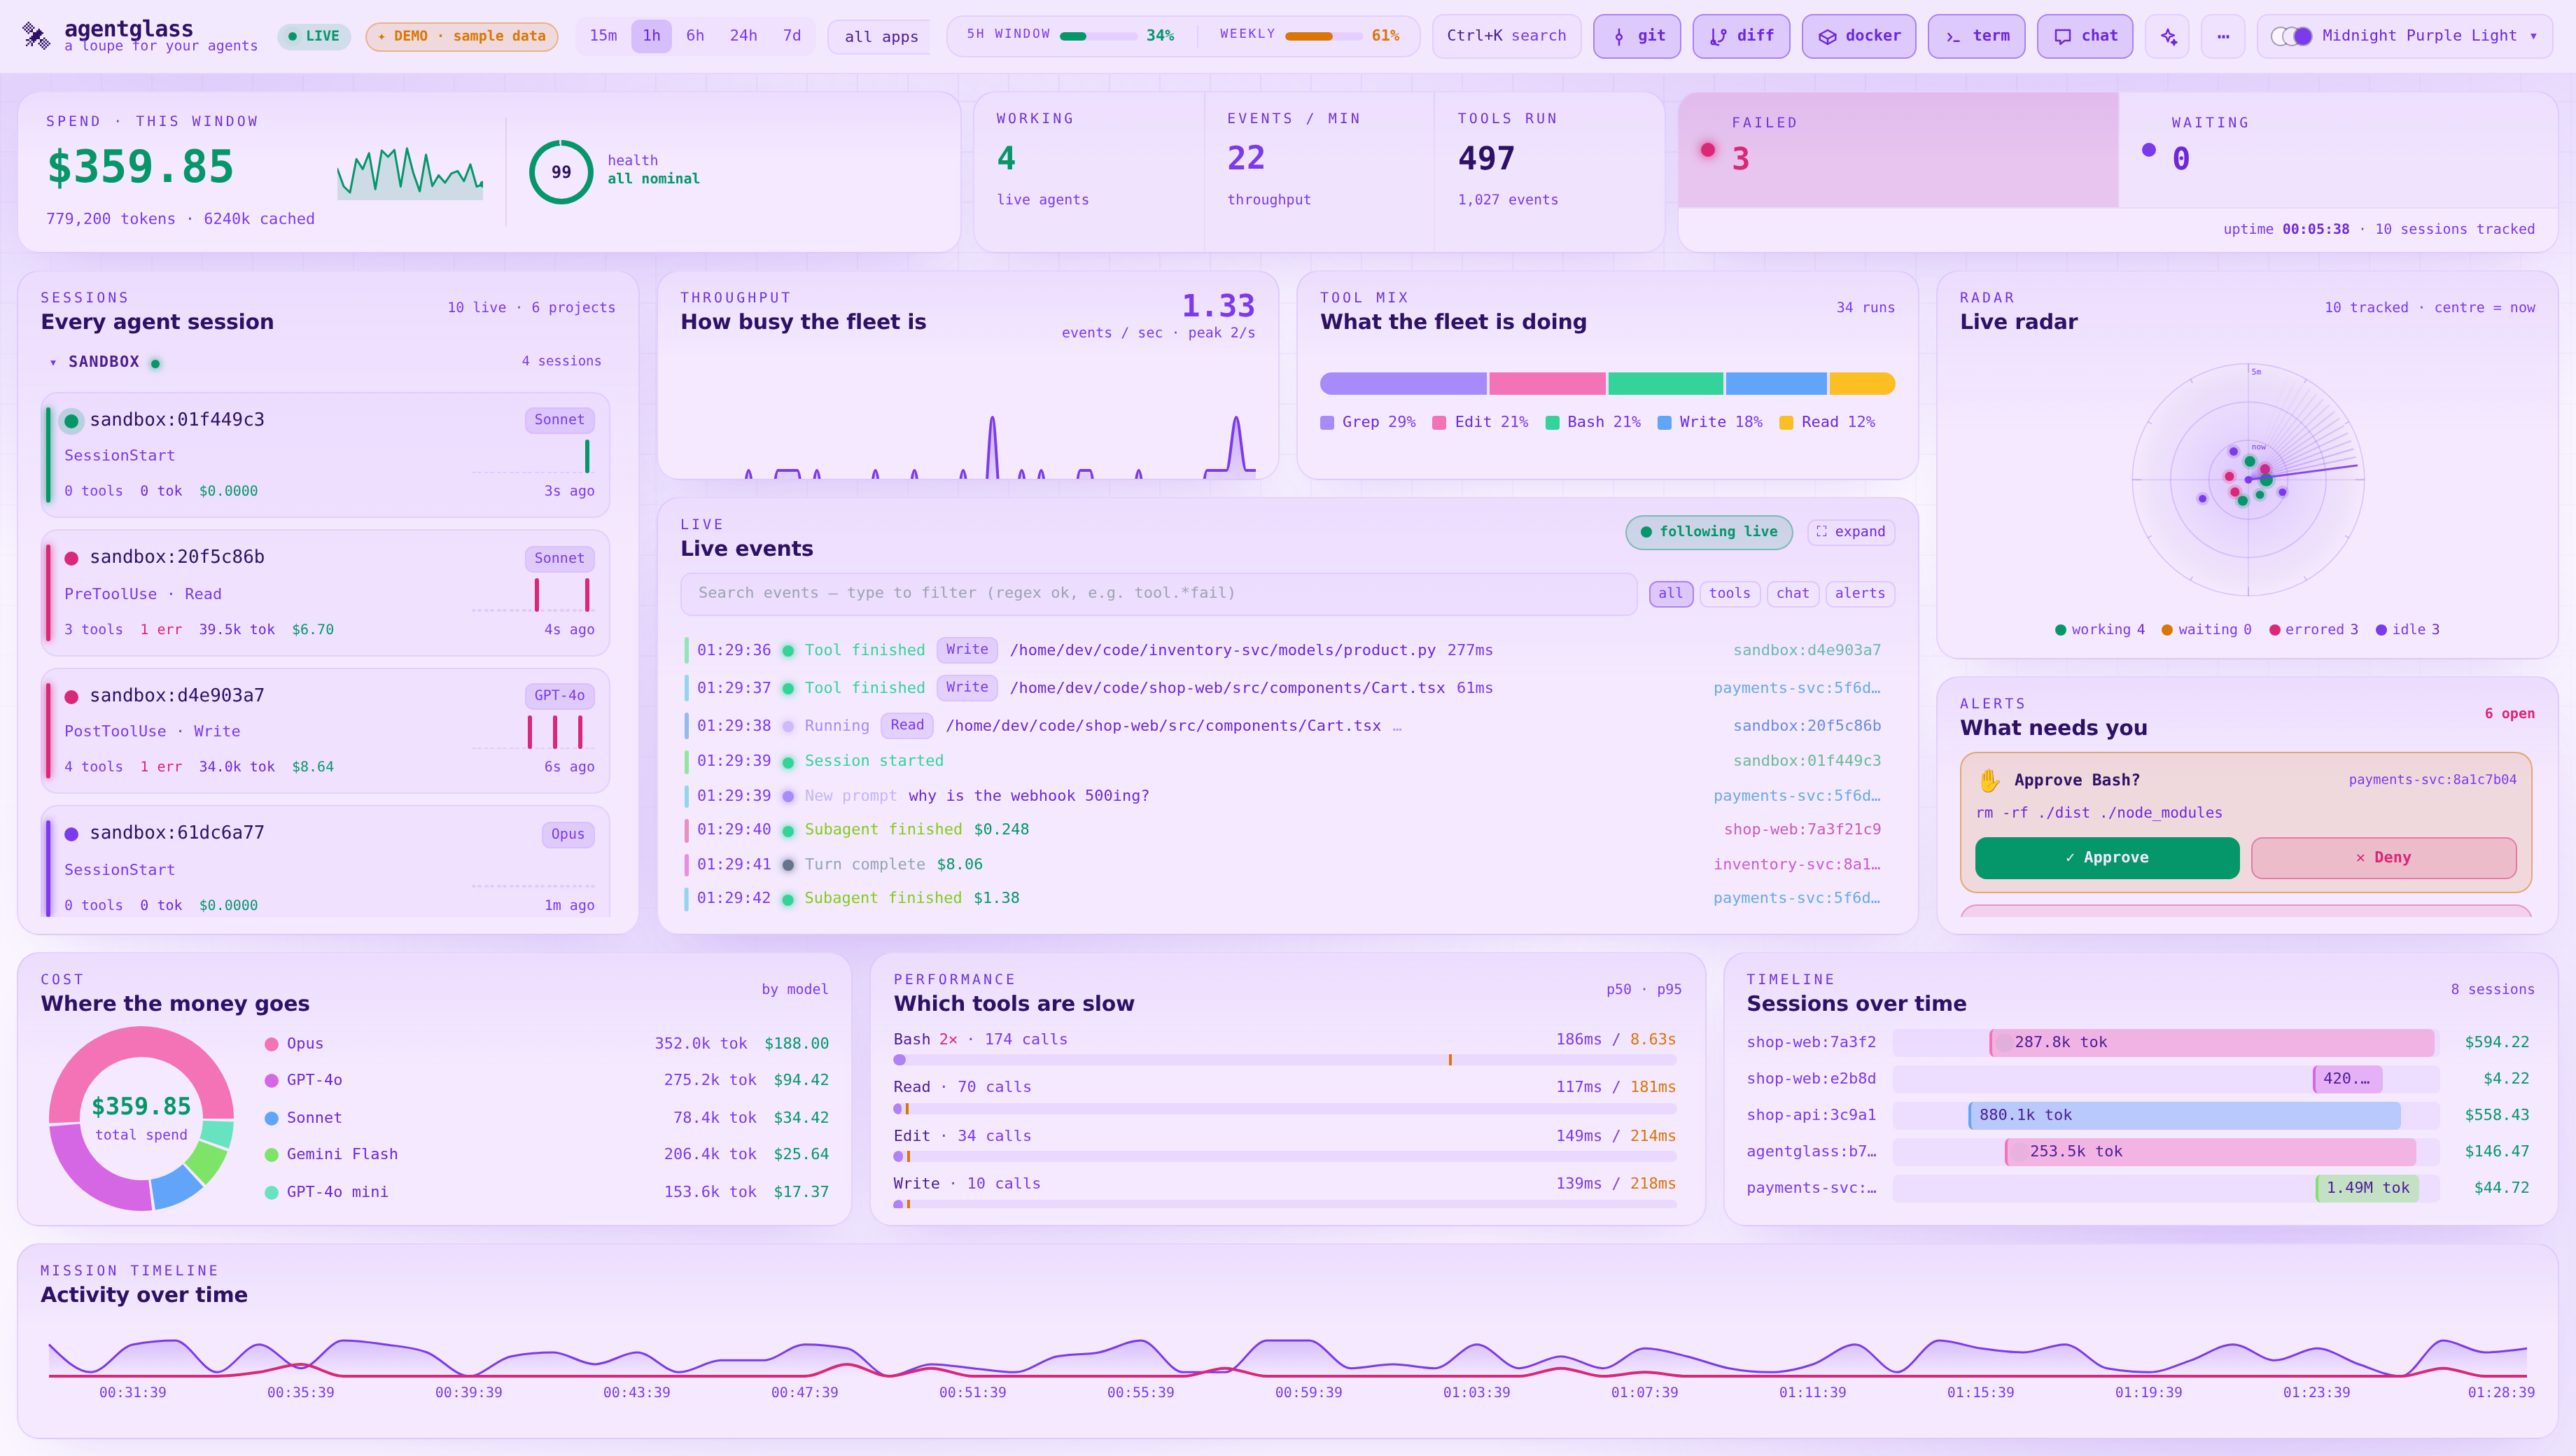Expand the Live events panel

[1851, 532]
